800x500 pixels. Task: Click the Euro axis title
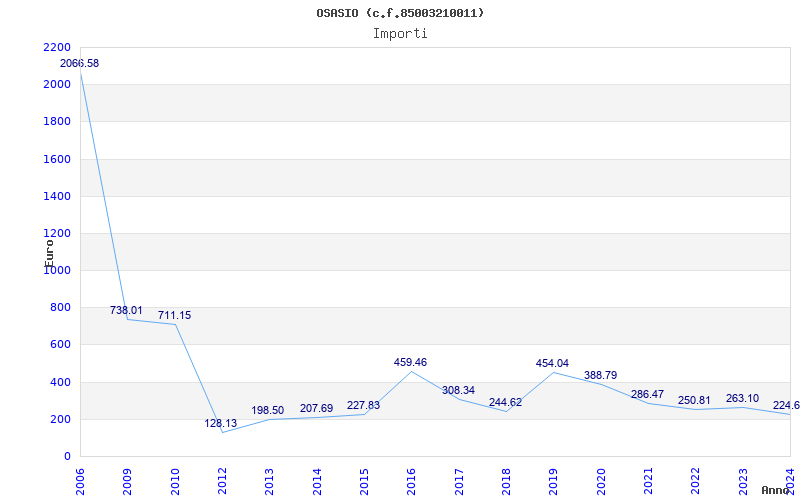coord(49,253)
